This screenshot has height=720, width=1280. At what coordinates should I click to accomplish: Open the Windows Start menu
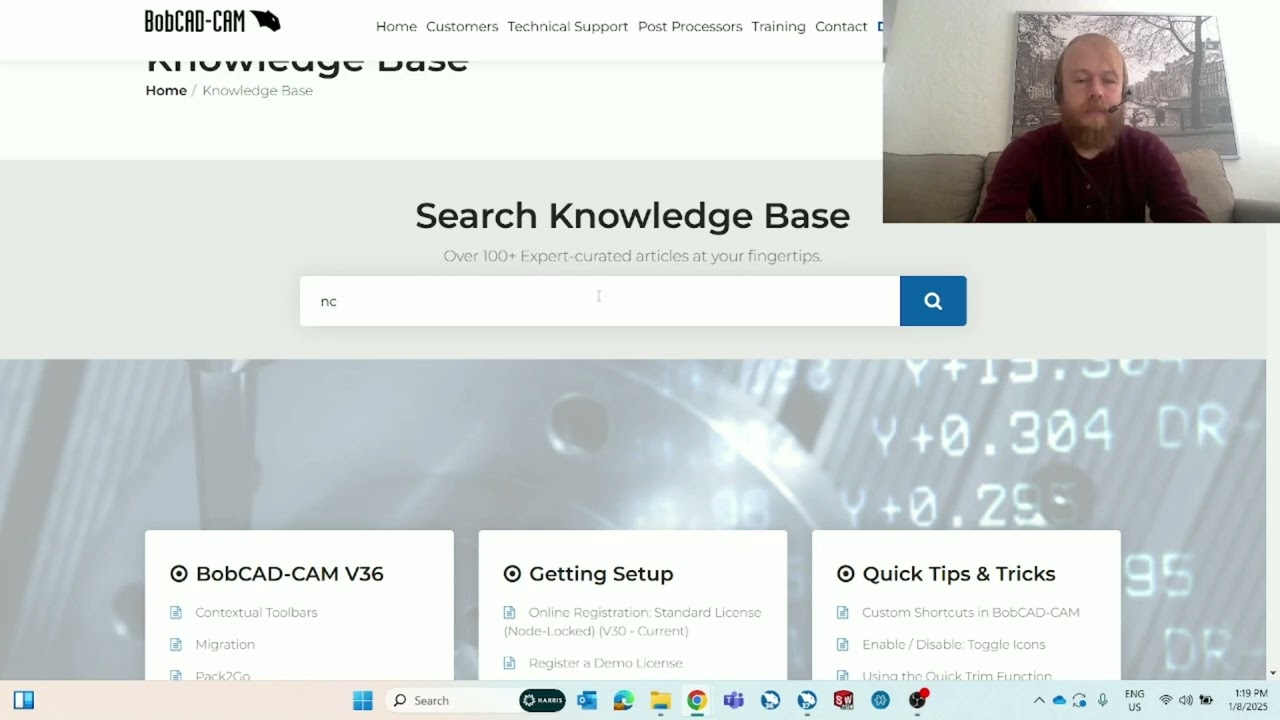(363, 700)
